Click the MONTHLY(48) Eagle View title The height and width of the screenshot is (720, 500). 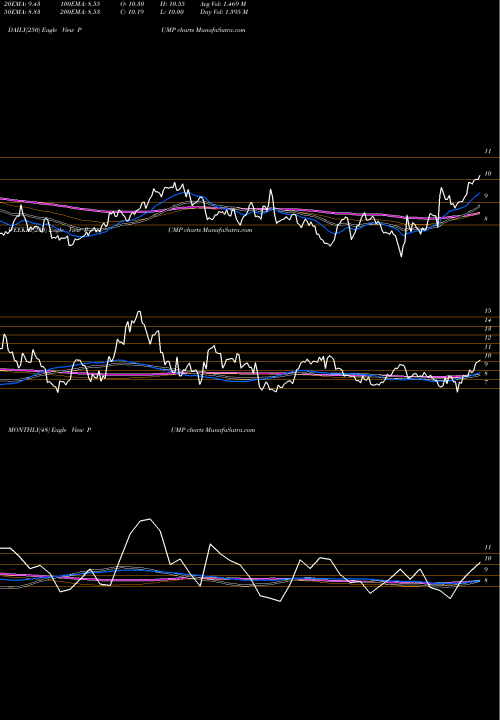(50, 430)
